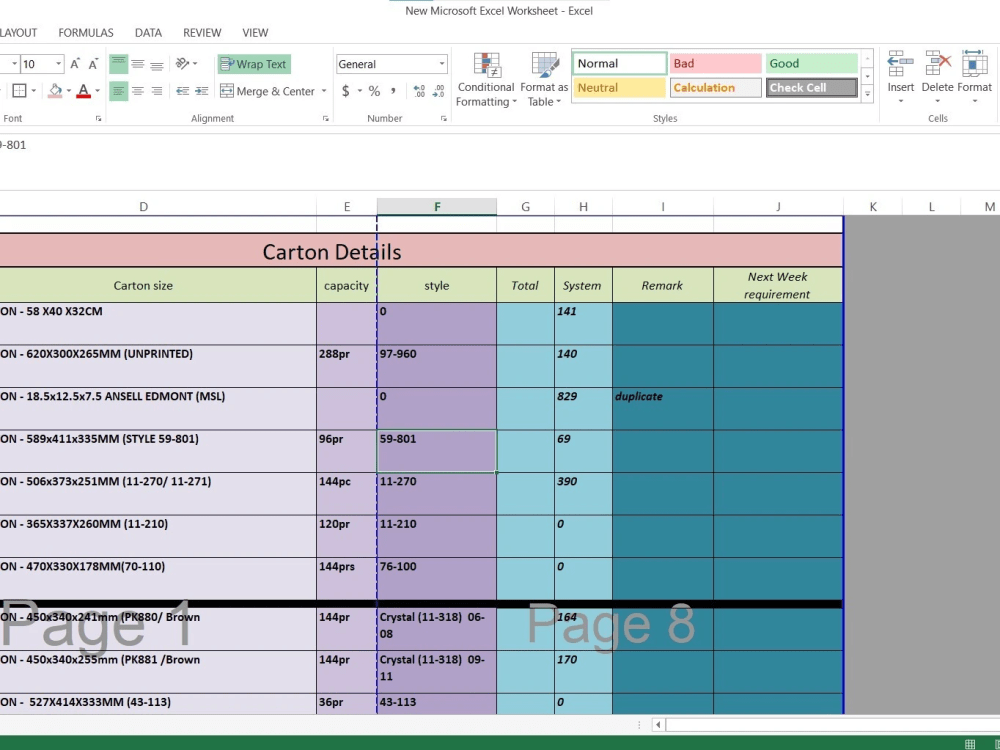Screen dimensions: 1000x750
Task: Apply the Good cell style
Action: (x=812, y=63)
